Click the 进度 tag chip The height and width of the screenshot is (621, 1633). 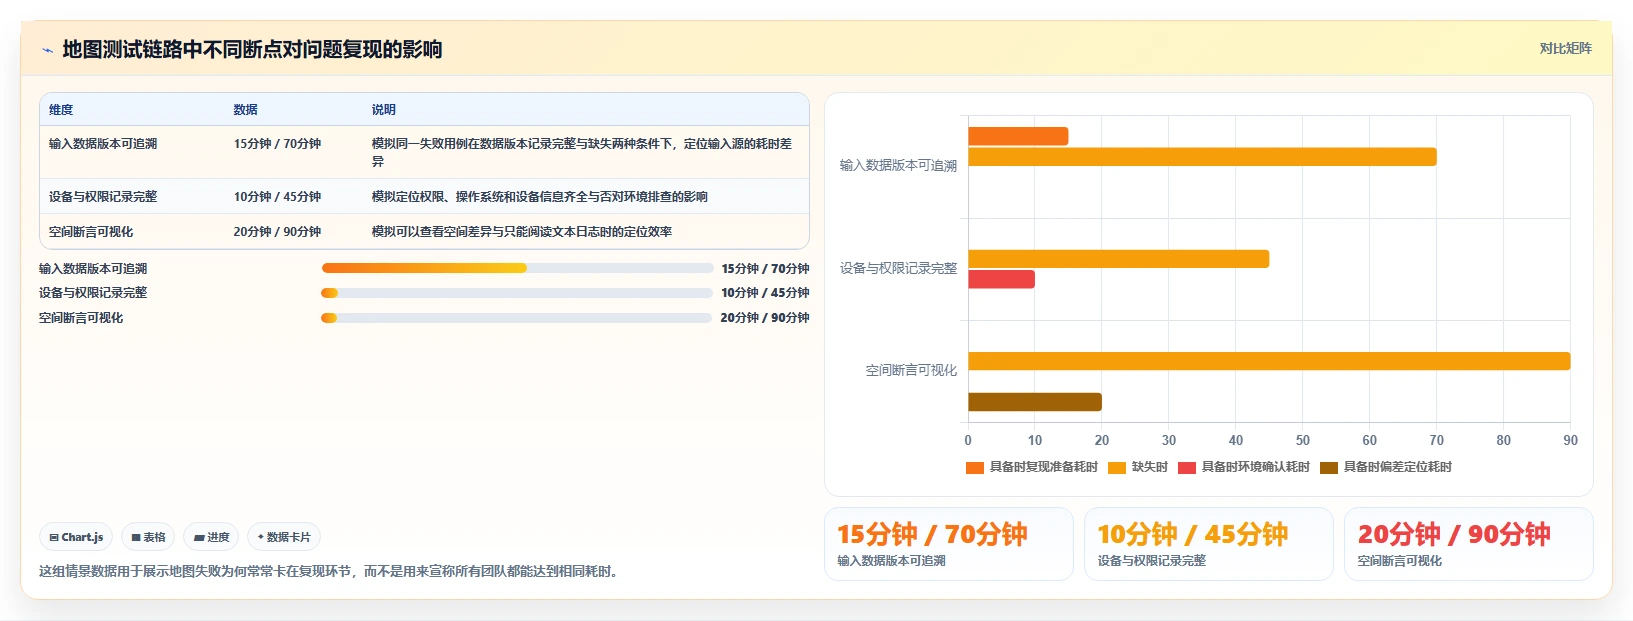(x=212, y=537)
